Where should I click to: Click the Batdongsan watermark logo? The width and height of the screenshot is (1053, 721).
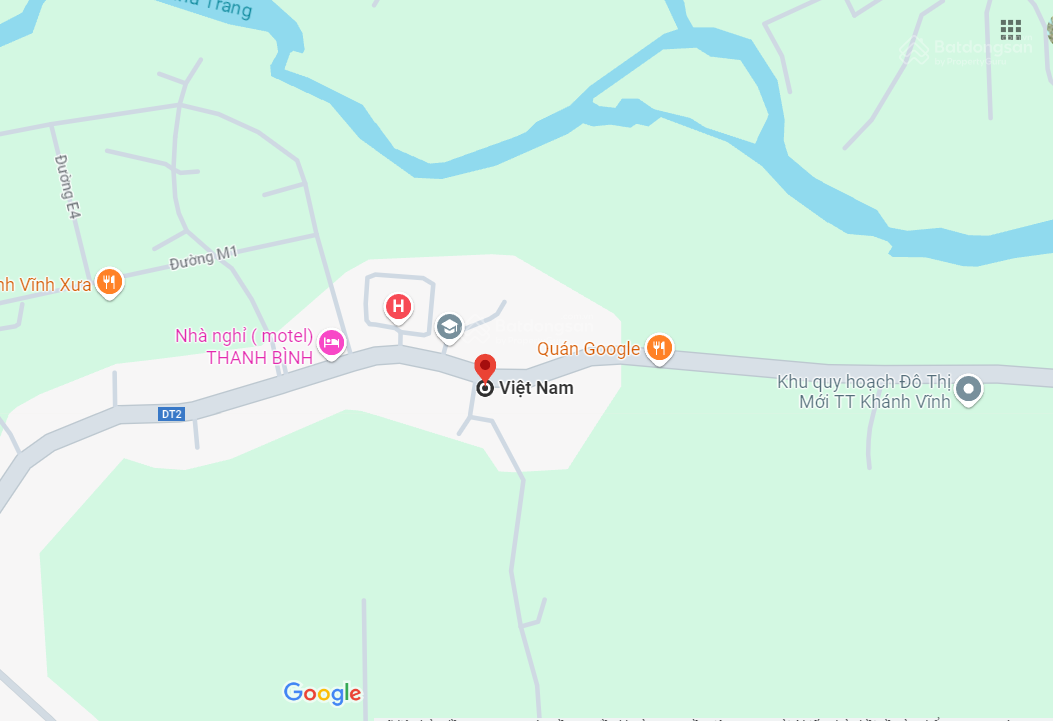966,50
